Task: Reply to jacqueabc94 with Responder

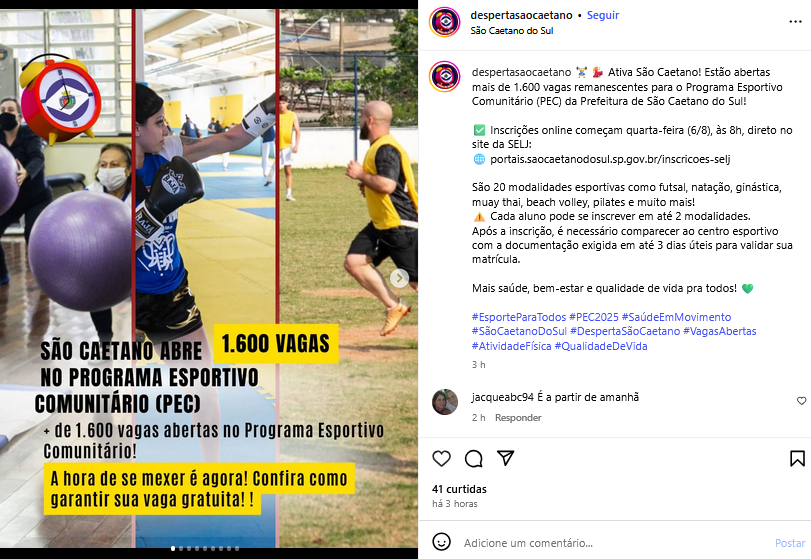Action: 518,418
